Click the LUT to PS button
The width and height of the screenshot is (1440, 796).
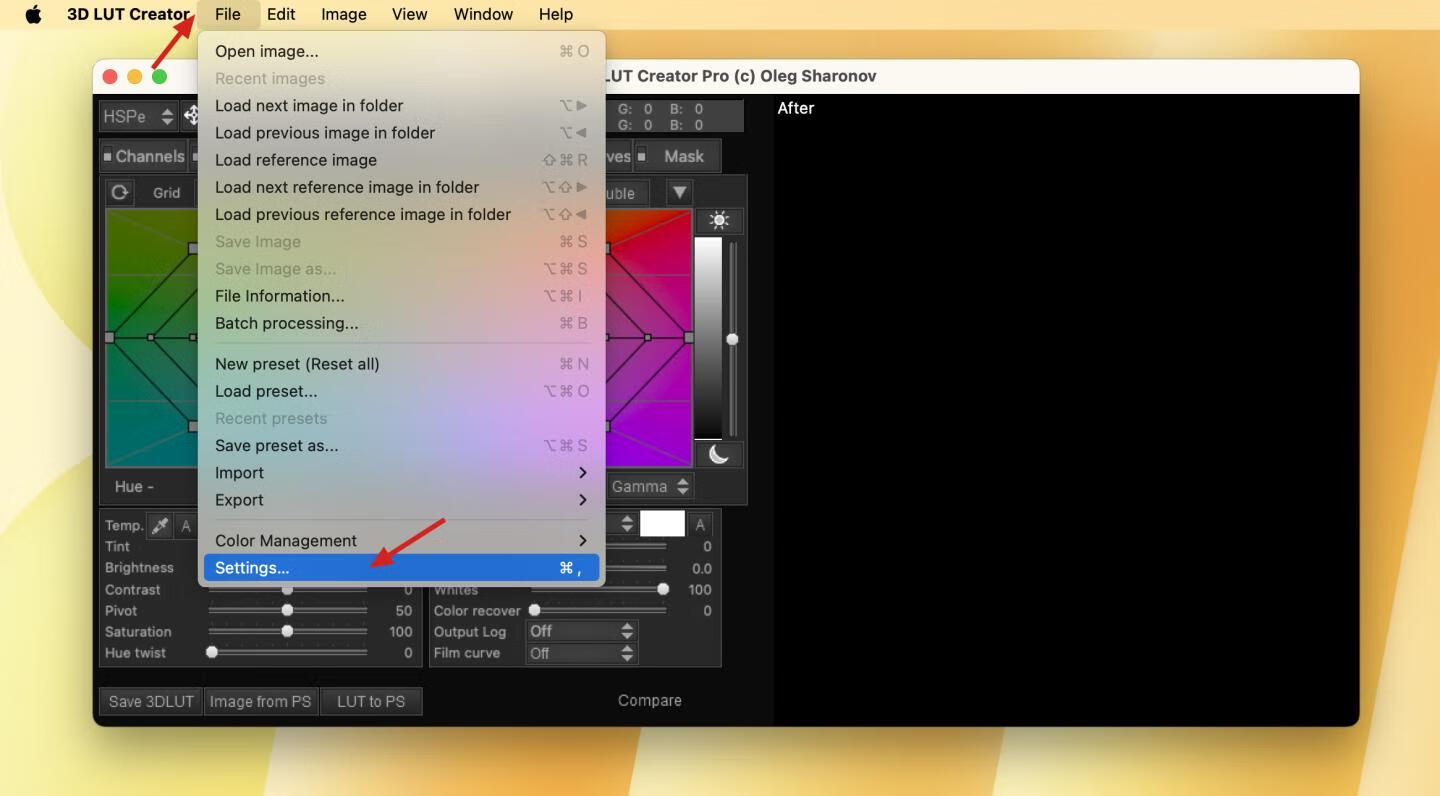pyautogui.click(x=371, y=701)
